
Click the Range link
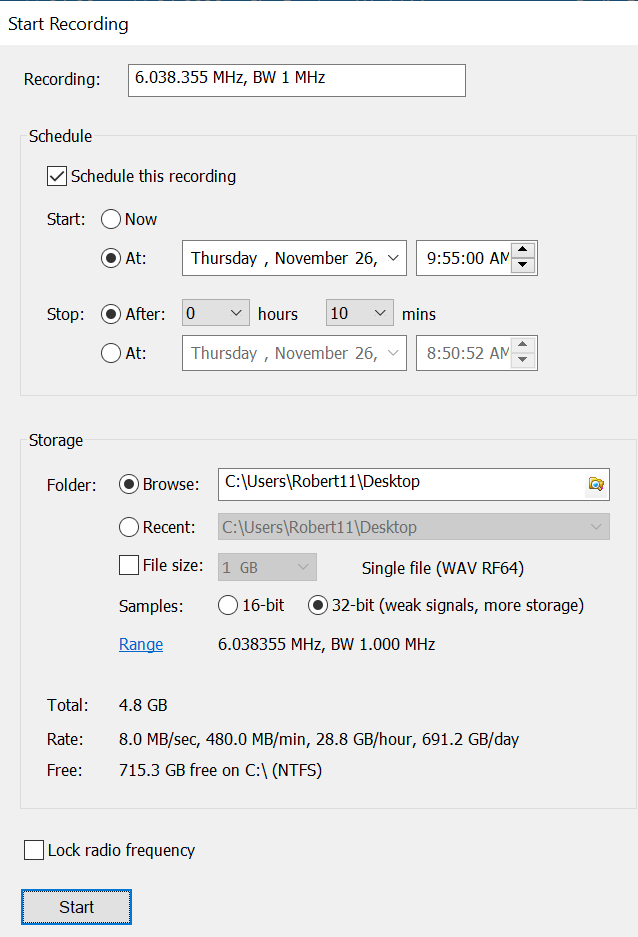141,645
